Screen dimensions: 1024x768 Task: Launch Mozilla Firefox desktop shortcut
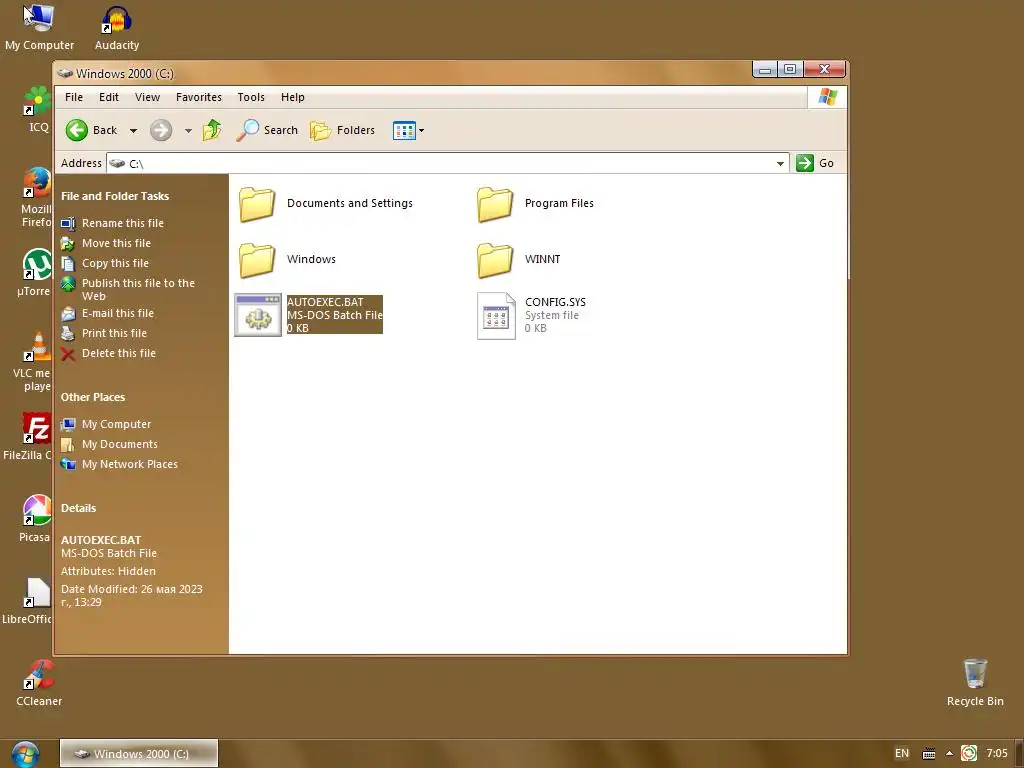click(37, 197)
